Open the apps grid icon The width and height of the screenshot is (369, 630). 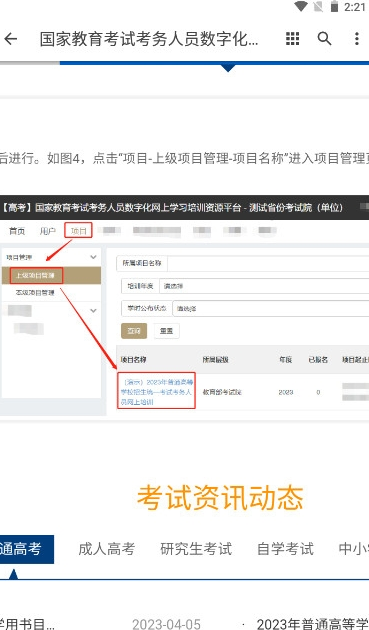point(293,39)
